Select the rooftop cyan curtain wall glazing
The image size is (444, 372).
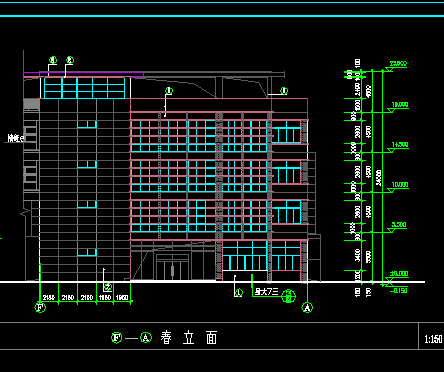[84, 88]
